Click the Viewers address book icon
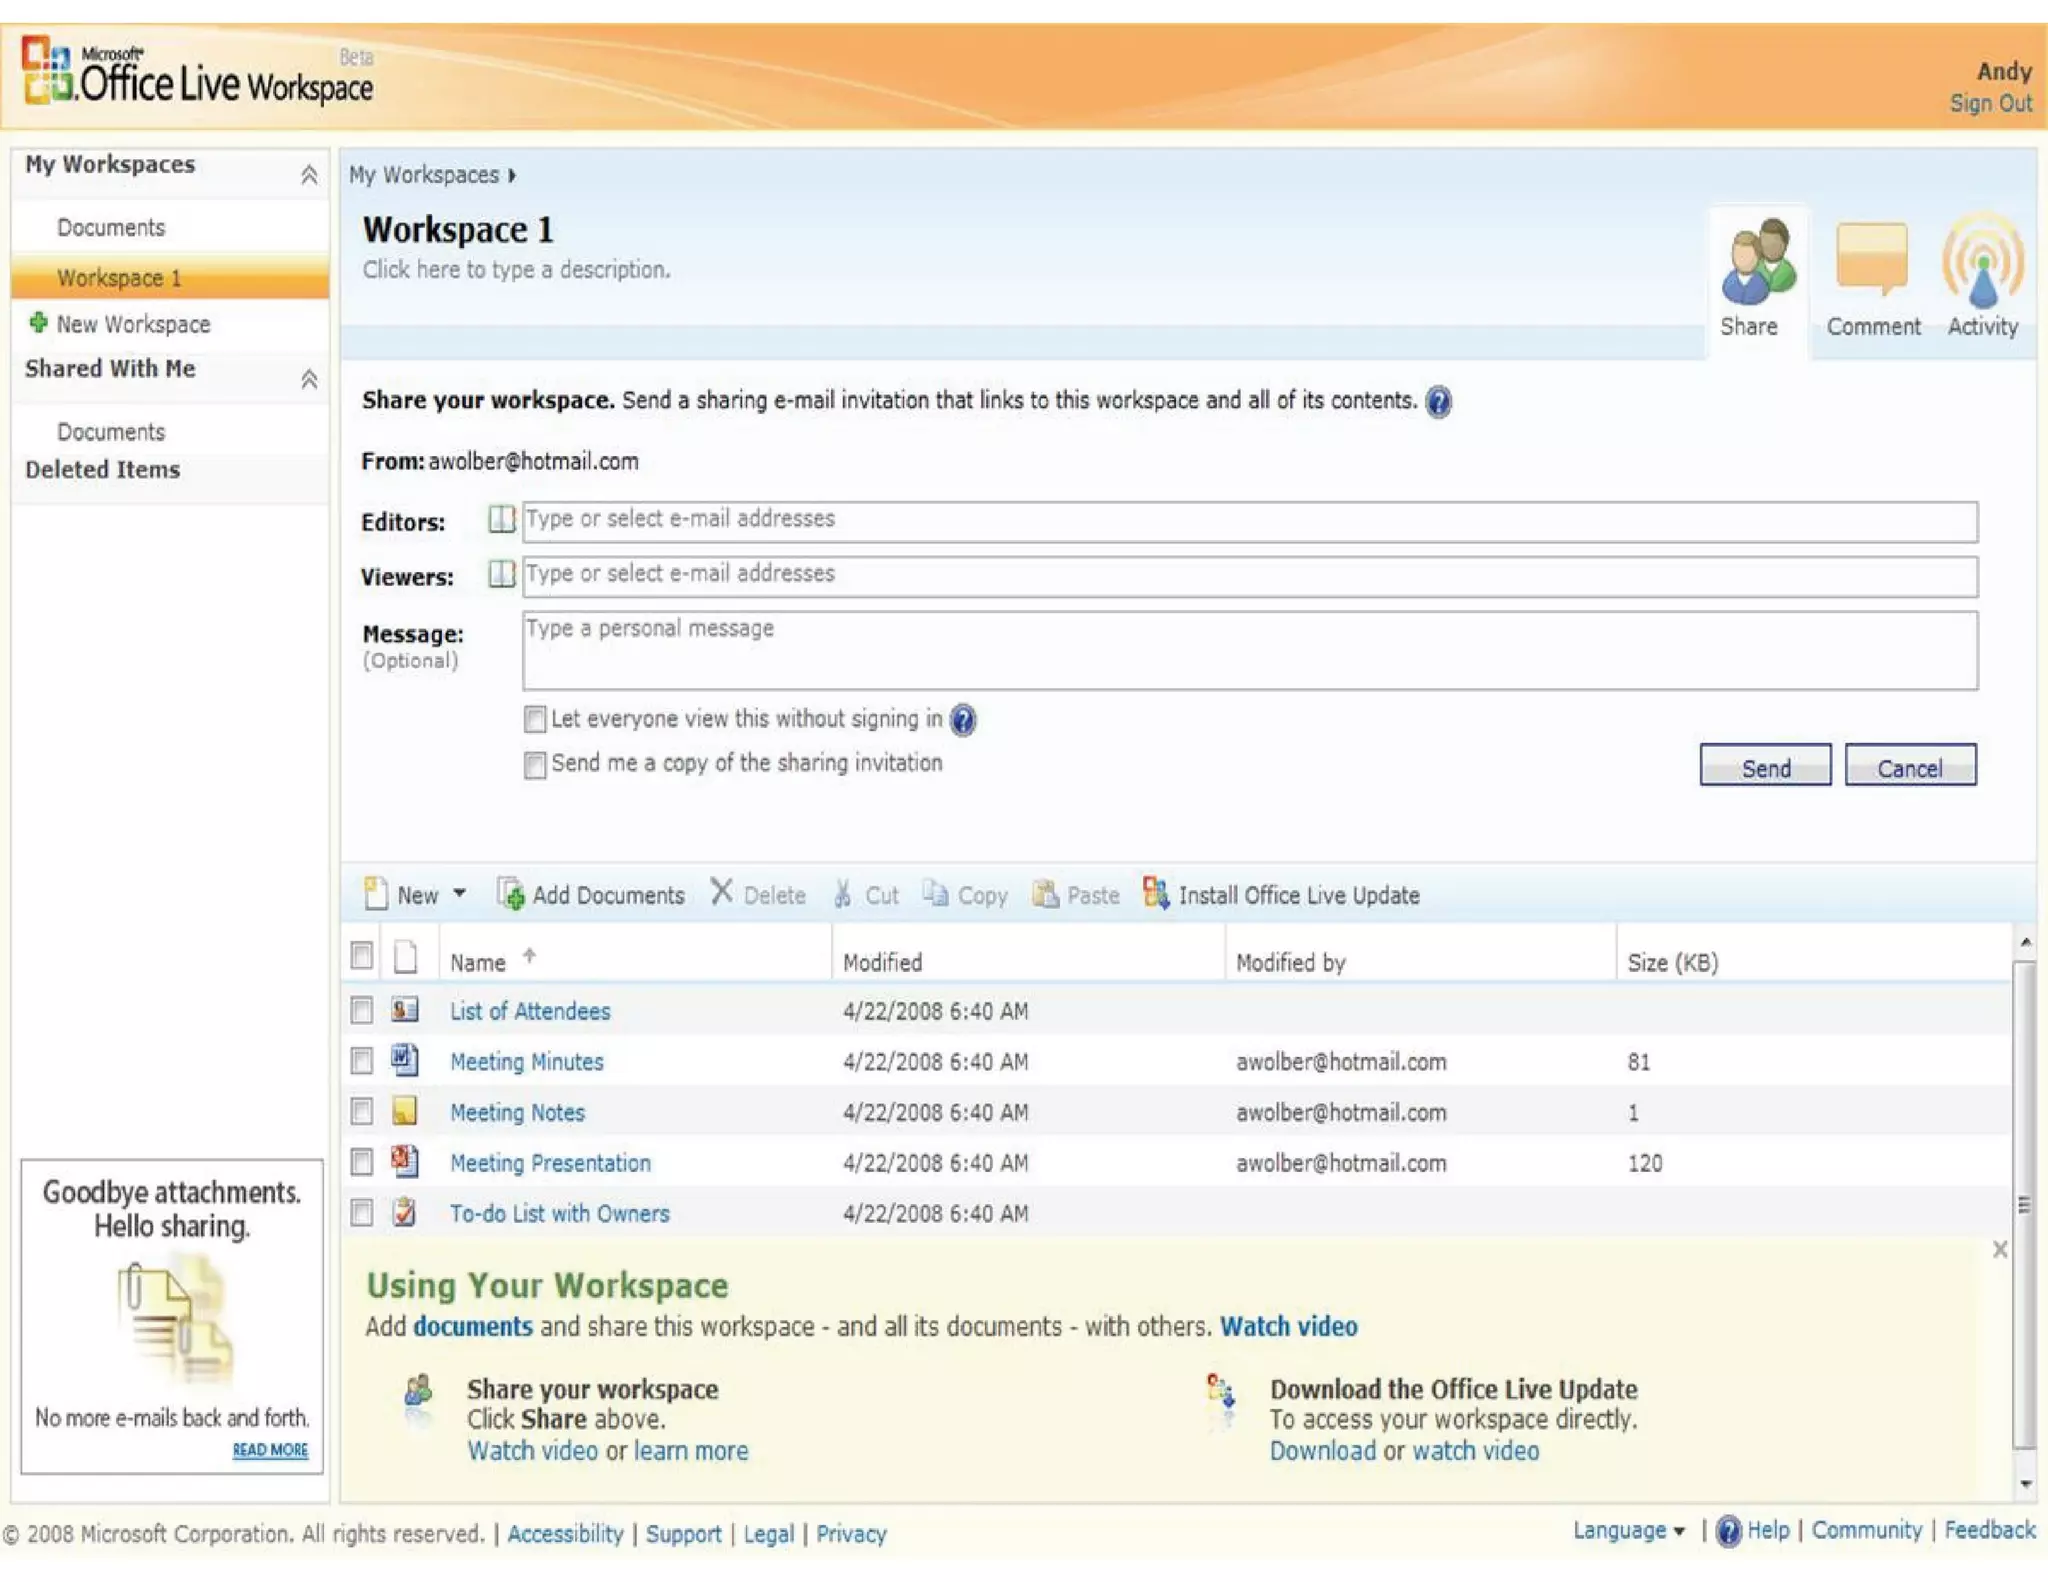 coord(501,575)
